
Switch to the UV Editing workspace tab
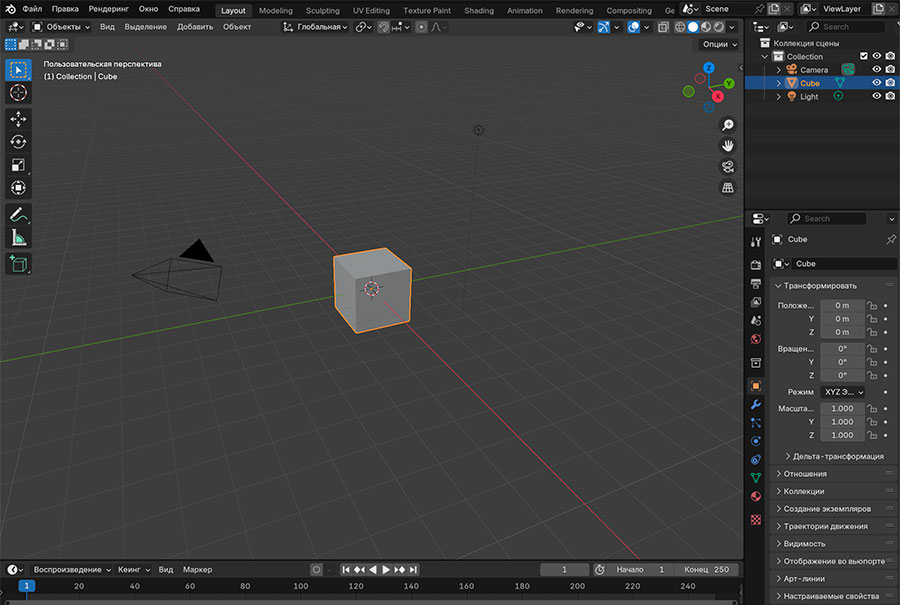tap(371, 10)
